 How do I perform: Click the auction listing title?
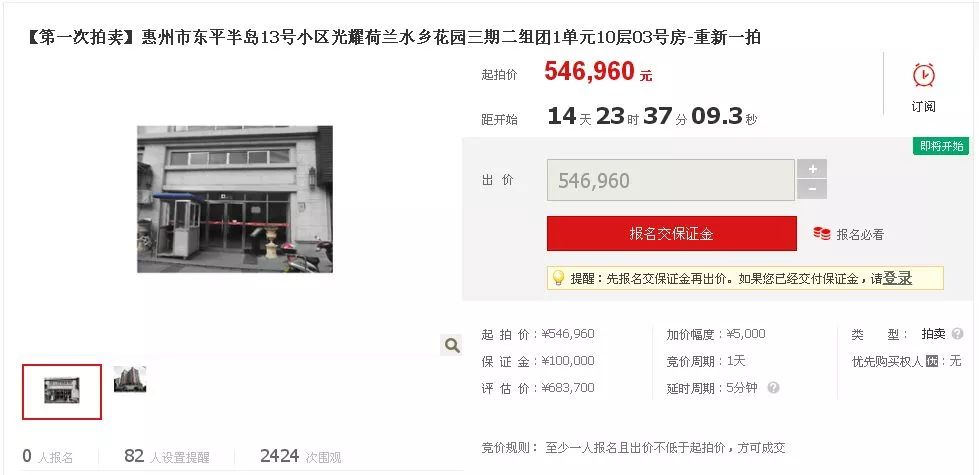click(x=394, y=37)
